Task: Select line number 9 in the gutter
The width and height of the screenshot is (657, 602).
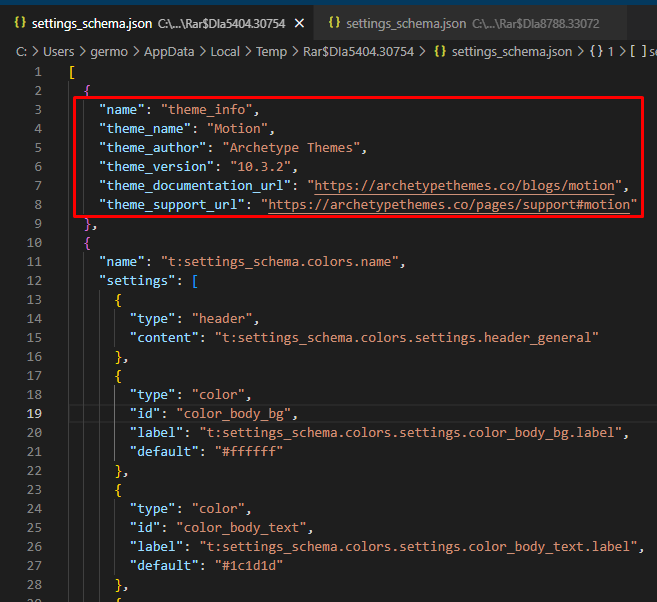Action: coord(38,224)
